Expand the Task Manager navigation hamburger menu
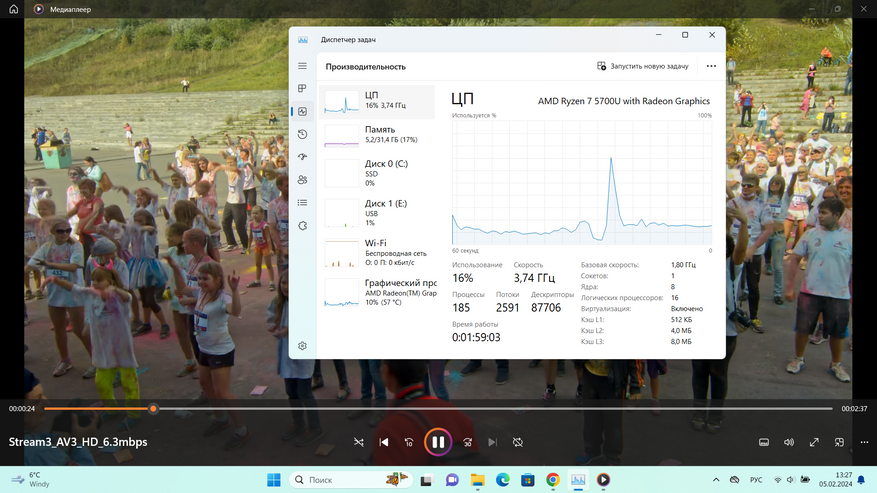The width and height of the screenshot is (877, 493). click(x=302, y=66)
